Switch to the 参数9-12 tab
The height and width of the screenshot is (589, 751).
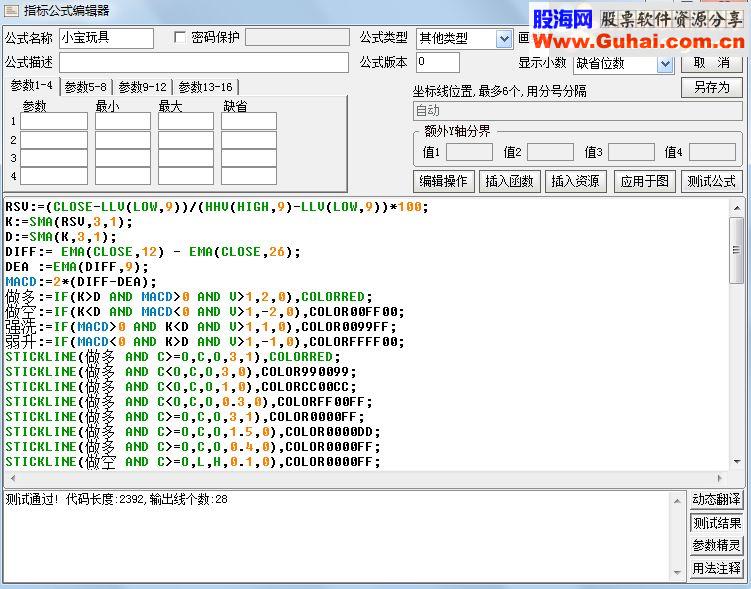(x=142, y=87)
